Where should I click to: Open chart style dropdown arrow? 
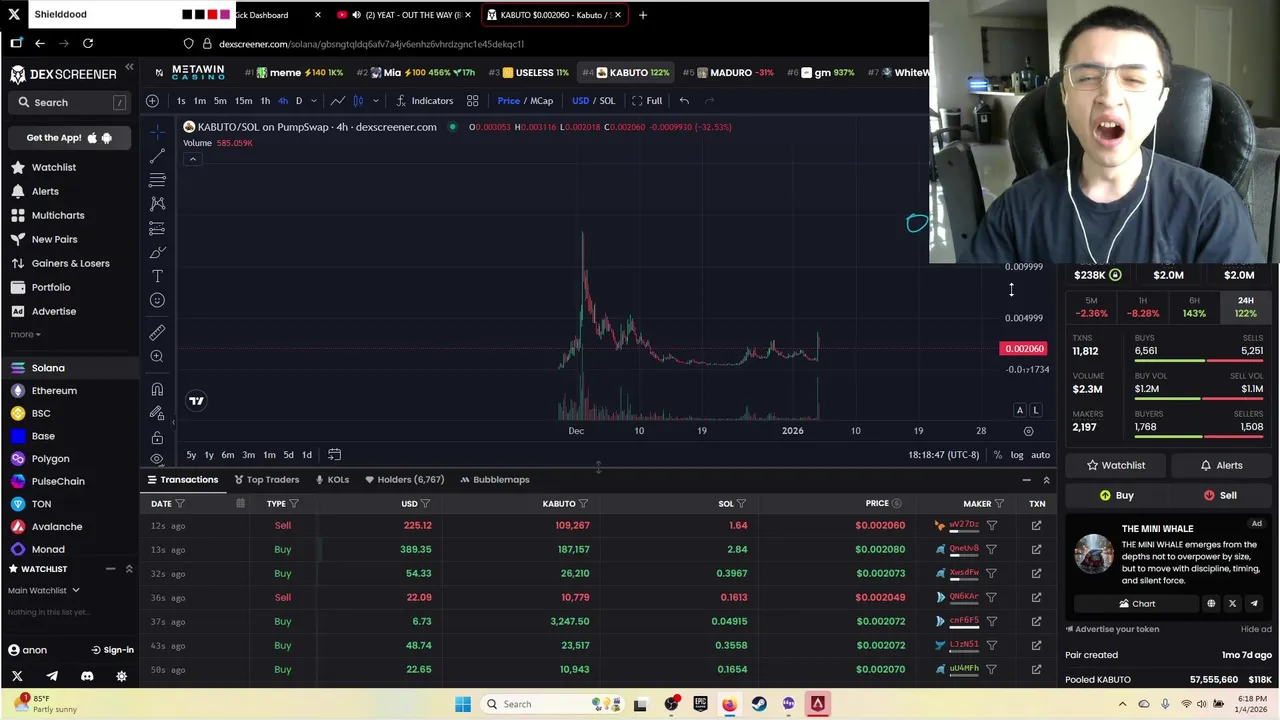coord(376,100)
